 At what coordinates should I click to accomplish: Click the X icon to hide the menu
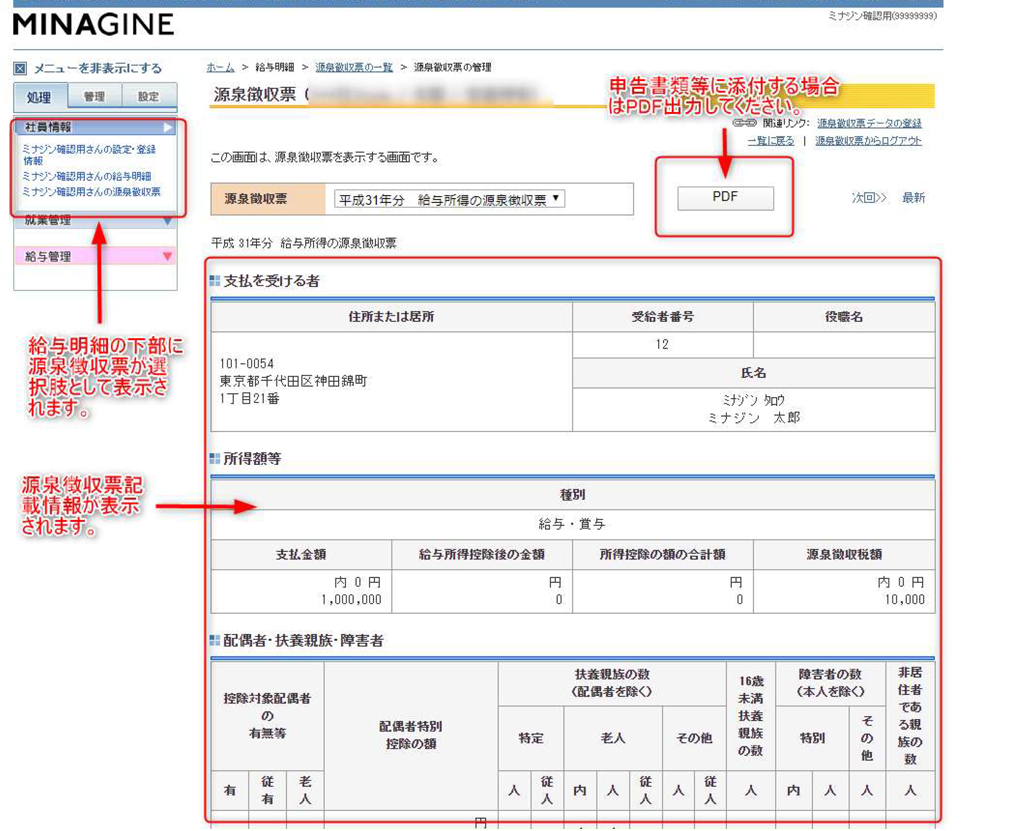tap(19, 68)
